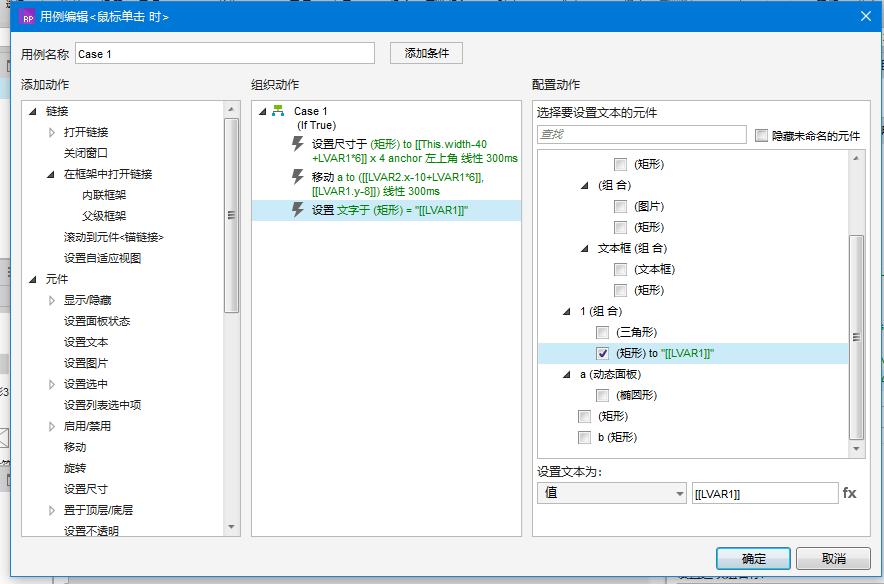Uncheck the (矩形) to "[[LVAR1]]" checkbox
884x584 pixels.
(602, 353)
